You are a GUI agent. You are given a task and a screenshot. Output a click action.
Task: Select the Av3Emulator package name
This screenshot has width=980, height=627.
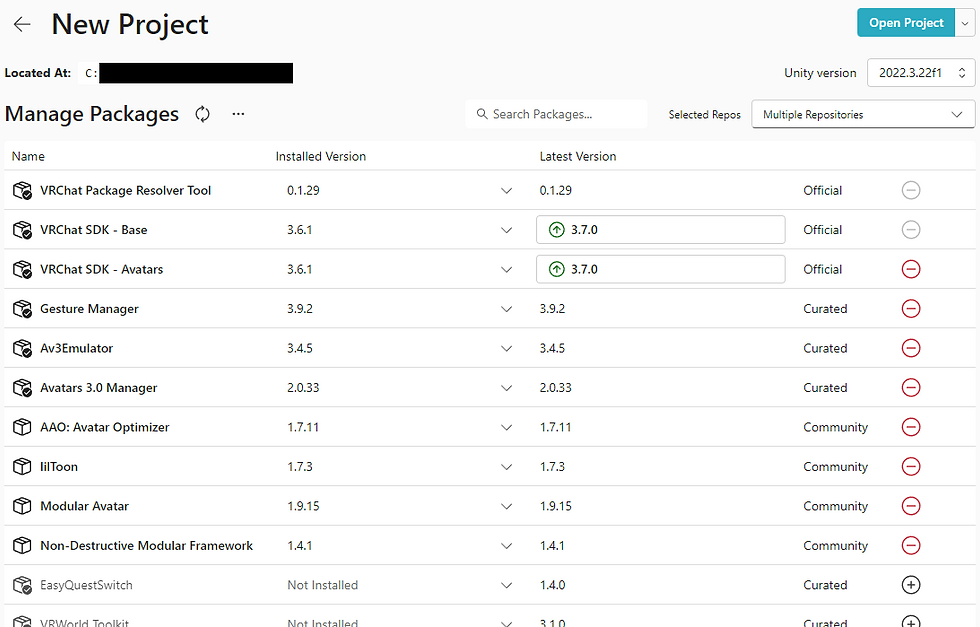76,348
